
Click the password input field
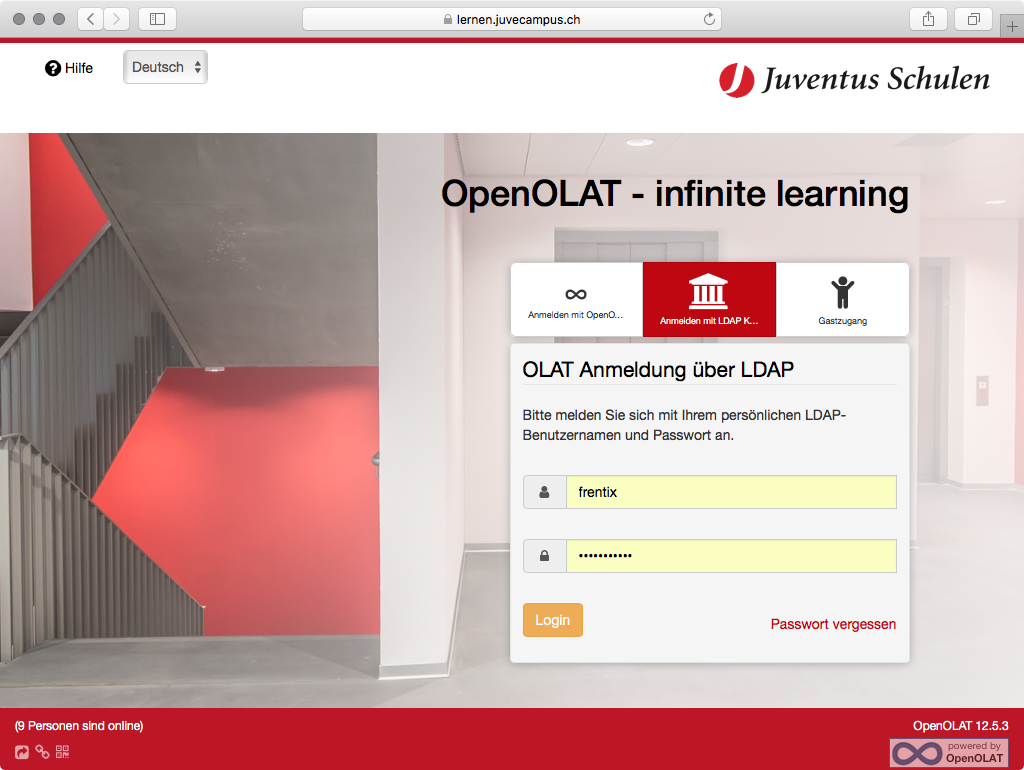click(731, 556)
